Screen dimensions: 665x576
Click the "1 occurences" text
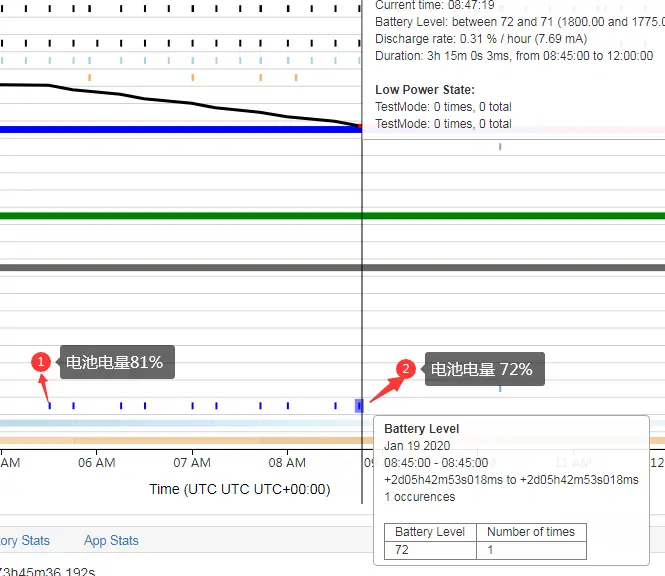click(419, 497)
